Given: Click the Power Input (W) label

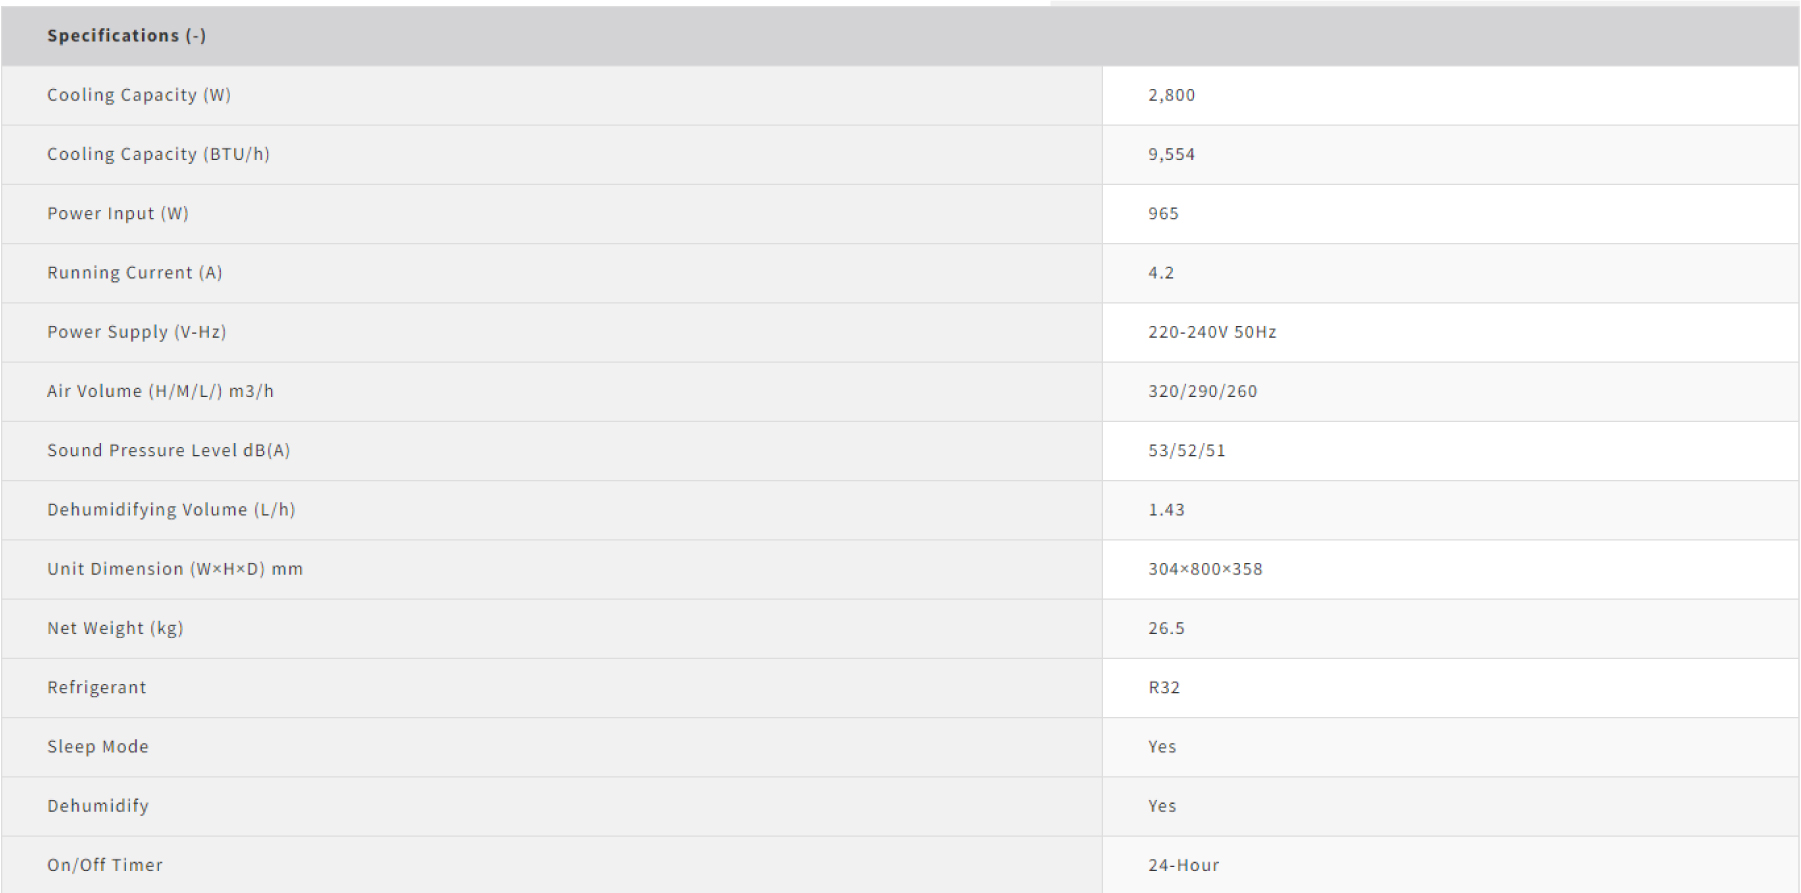Looking at the screenshot, I should click(117, 213).
